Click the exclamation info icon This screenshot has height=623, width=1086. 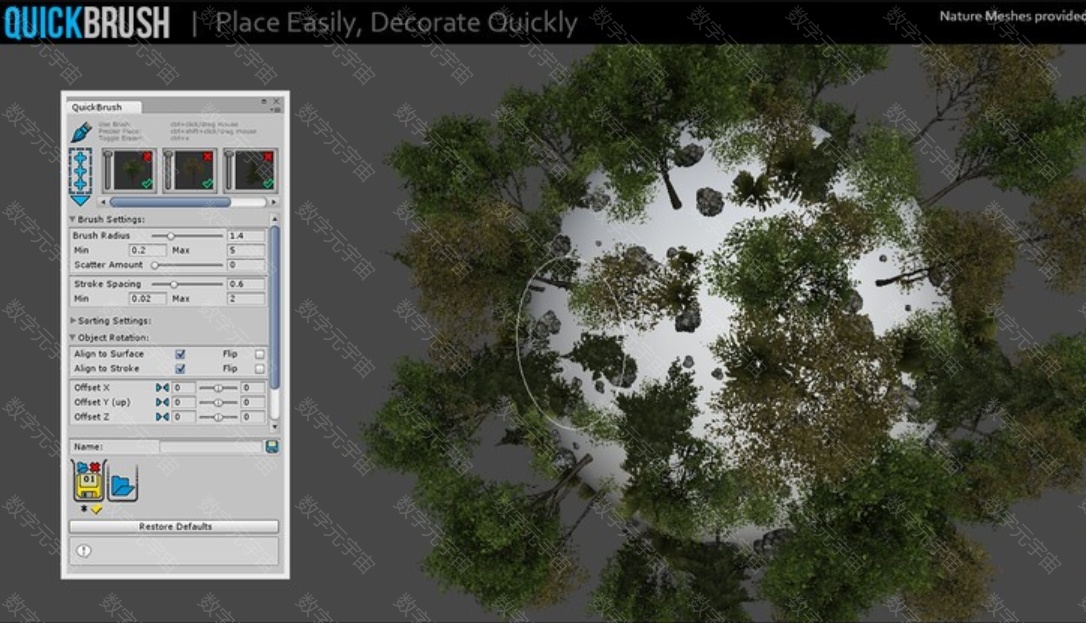point(84,551)
